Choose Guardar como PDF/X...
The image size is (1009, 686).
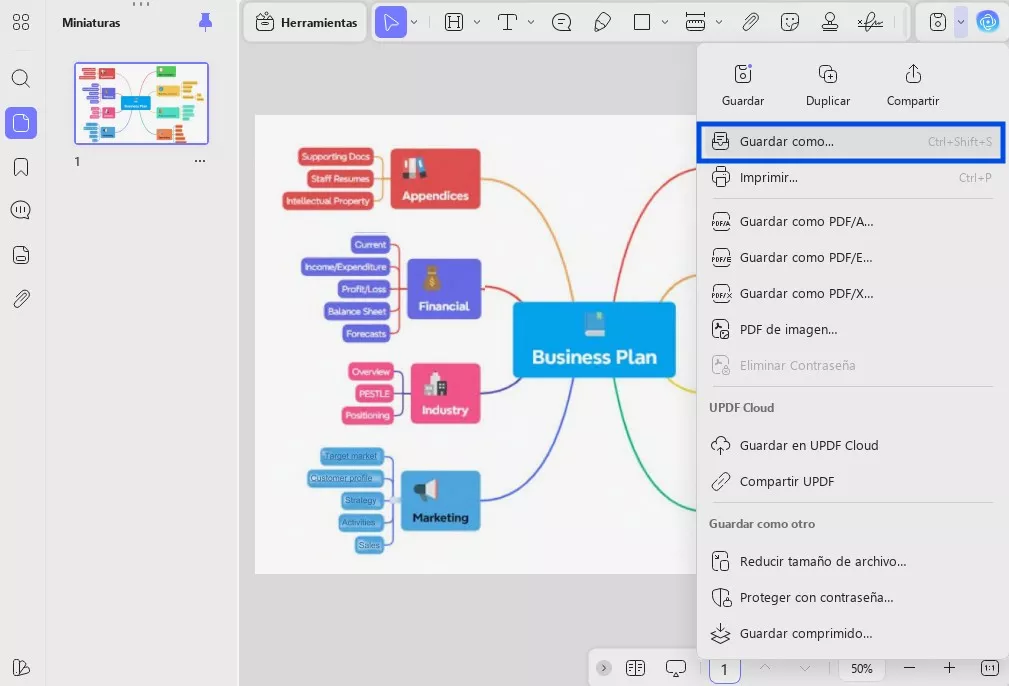tap(851, 293)
